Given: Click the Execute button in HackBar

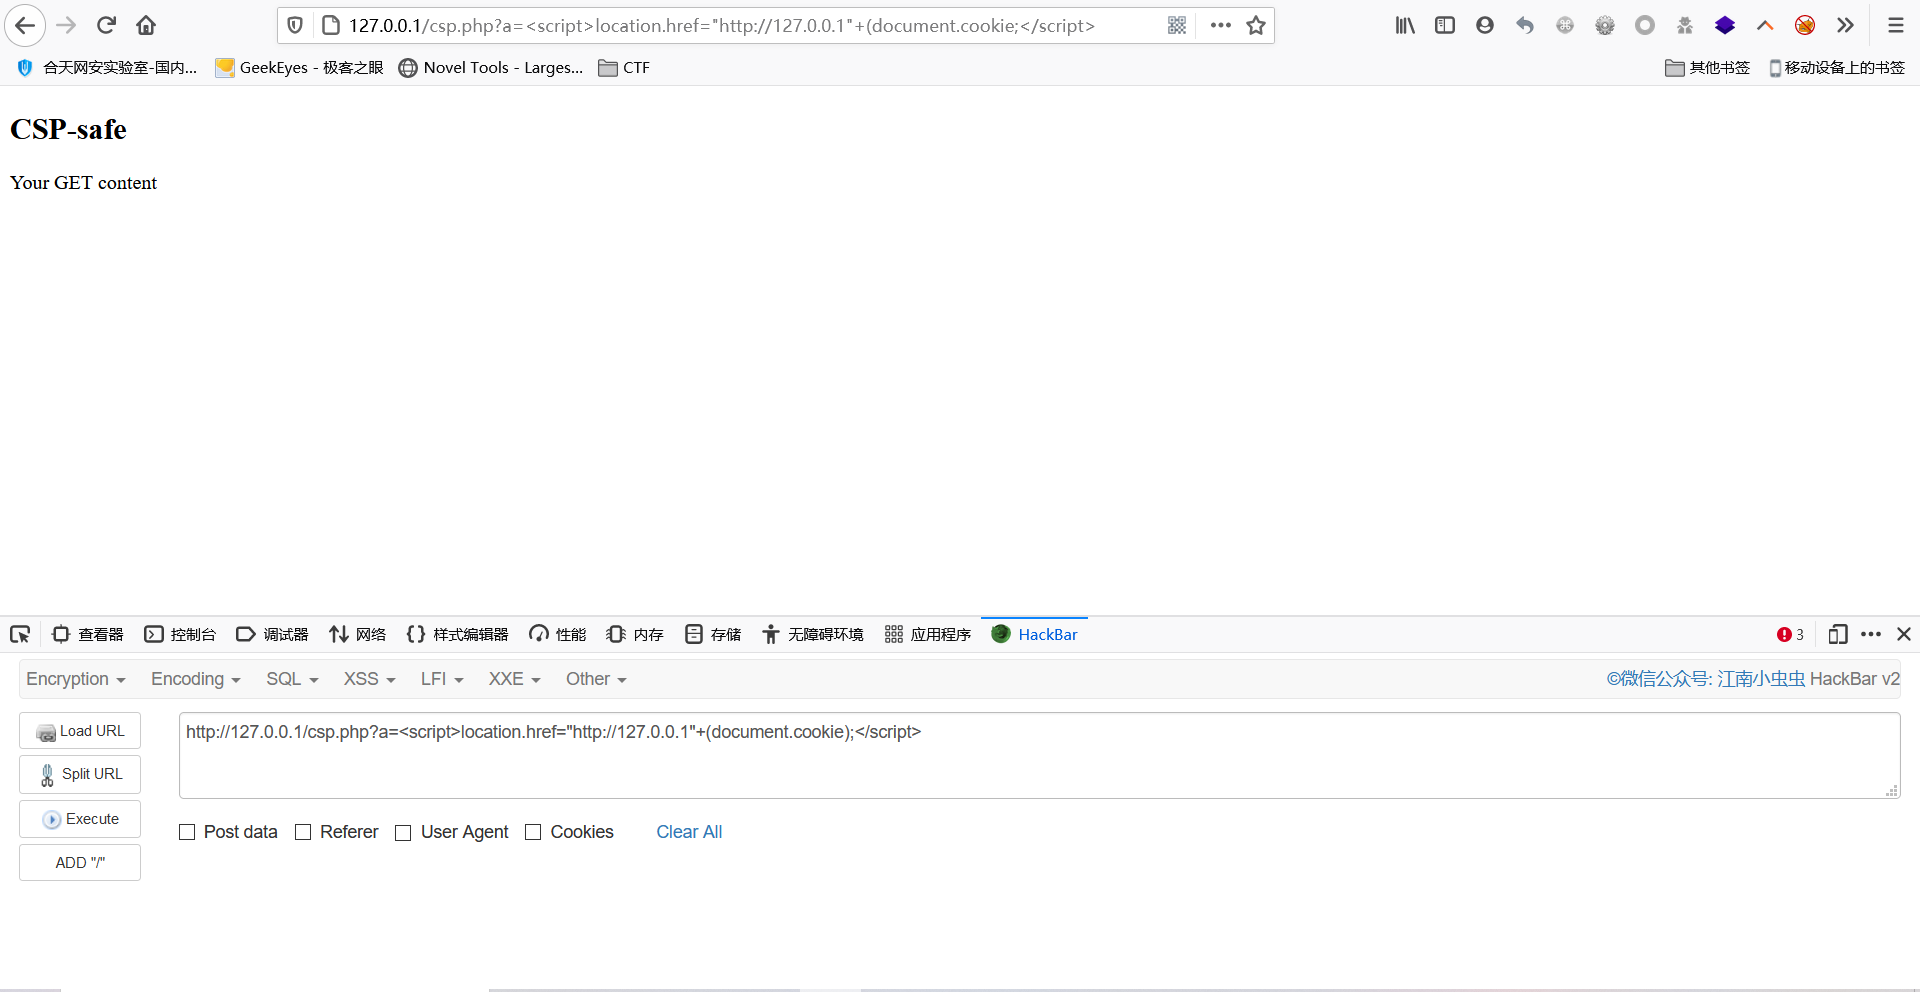Looking at the screenshot, I should coord(80,819).
